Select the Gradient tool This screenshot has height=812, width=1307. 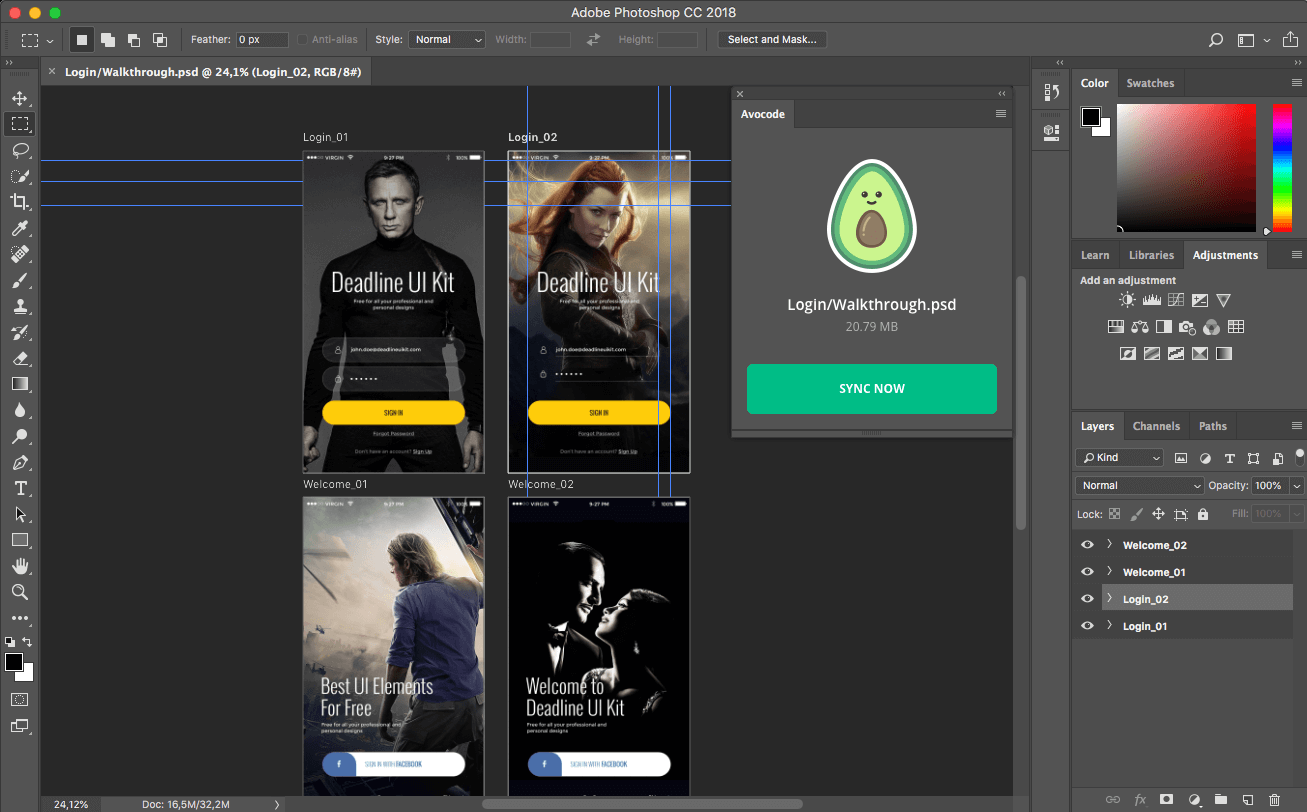click(19, 384)
